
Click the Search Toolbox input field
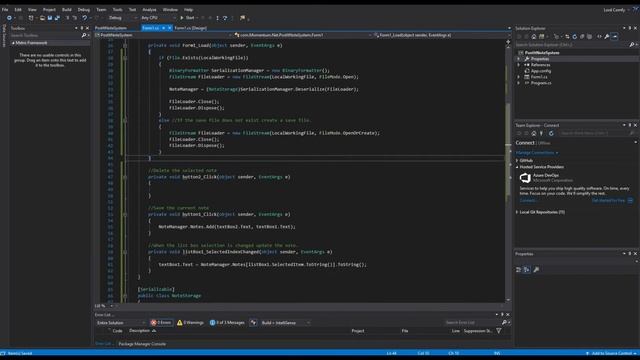point(46,36)
